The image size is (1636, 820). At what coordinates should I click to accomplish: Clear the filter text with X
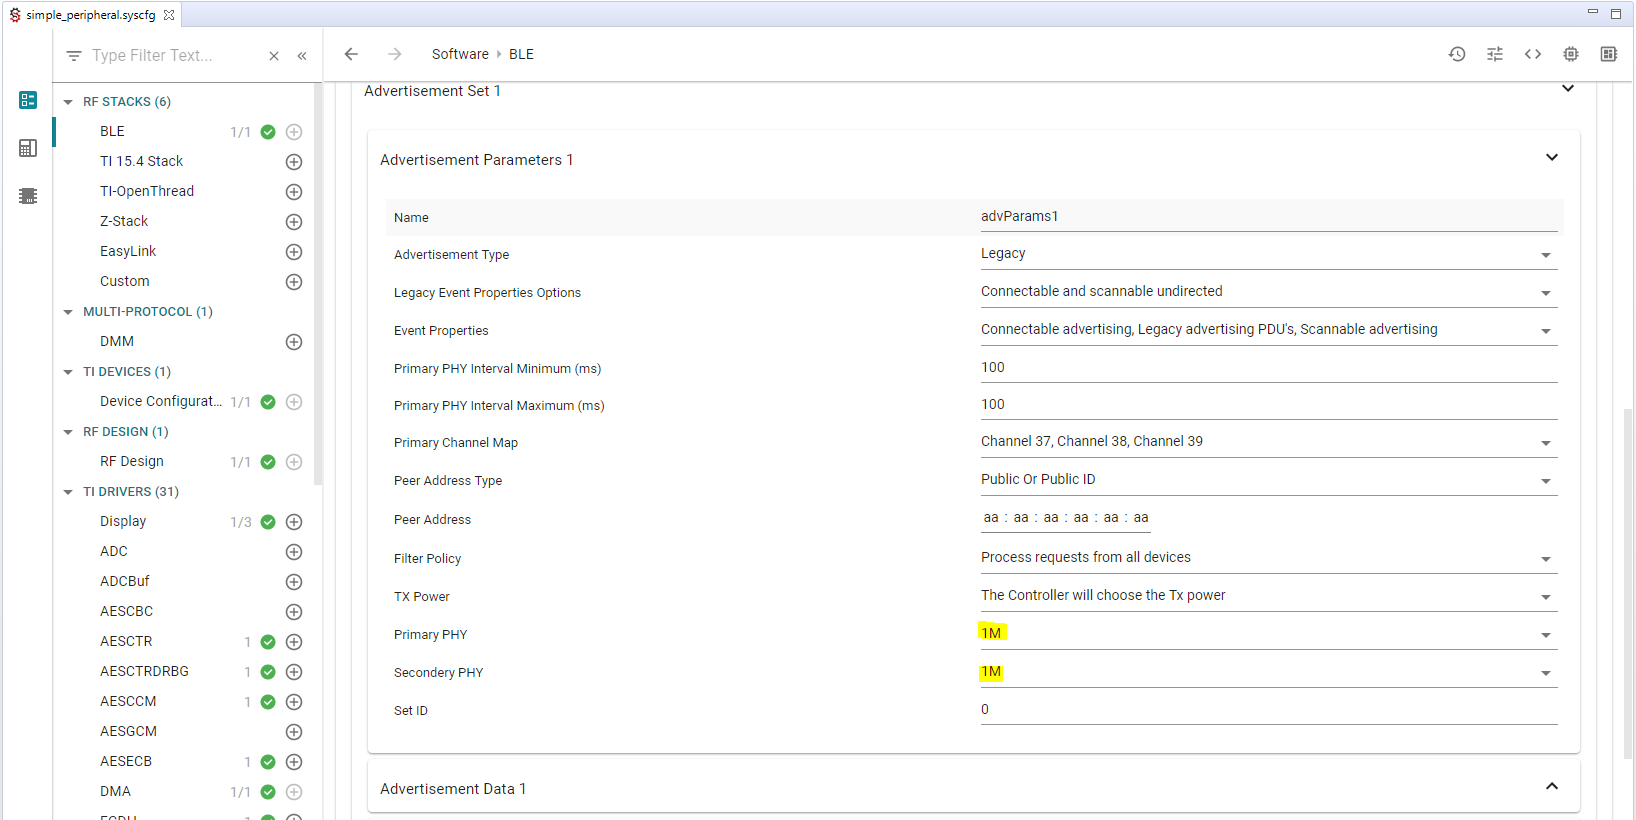tap(274, 56)
